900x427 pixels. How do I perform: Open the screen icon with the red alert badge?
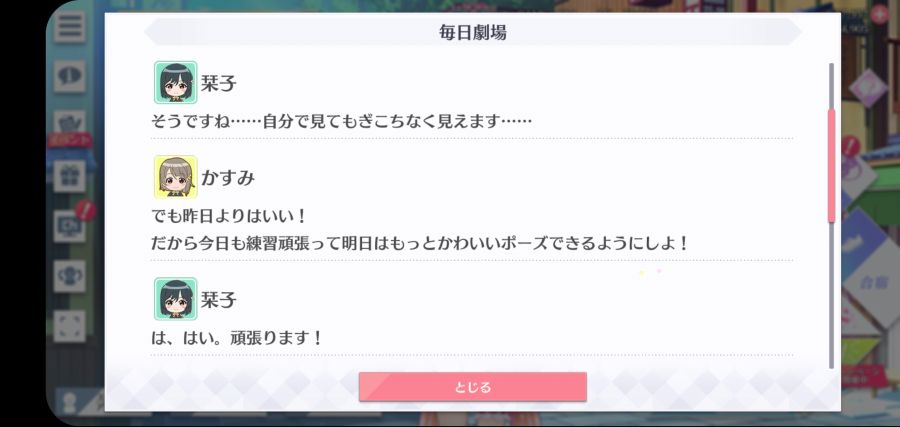point(69,226)
